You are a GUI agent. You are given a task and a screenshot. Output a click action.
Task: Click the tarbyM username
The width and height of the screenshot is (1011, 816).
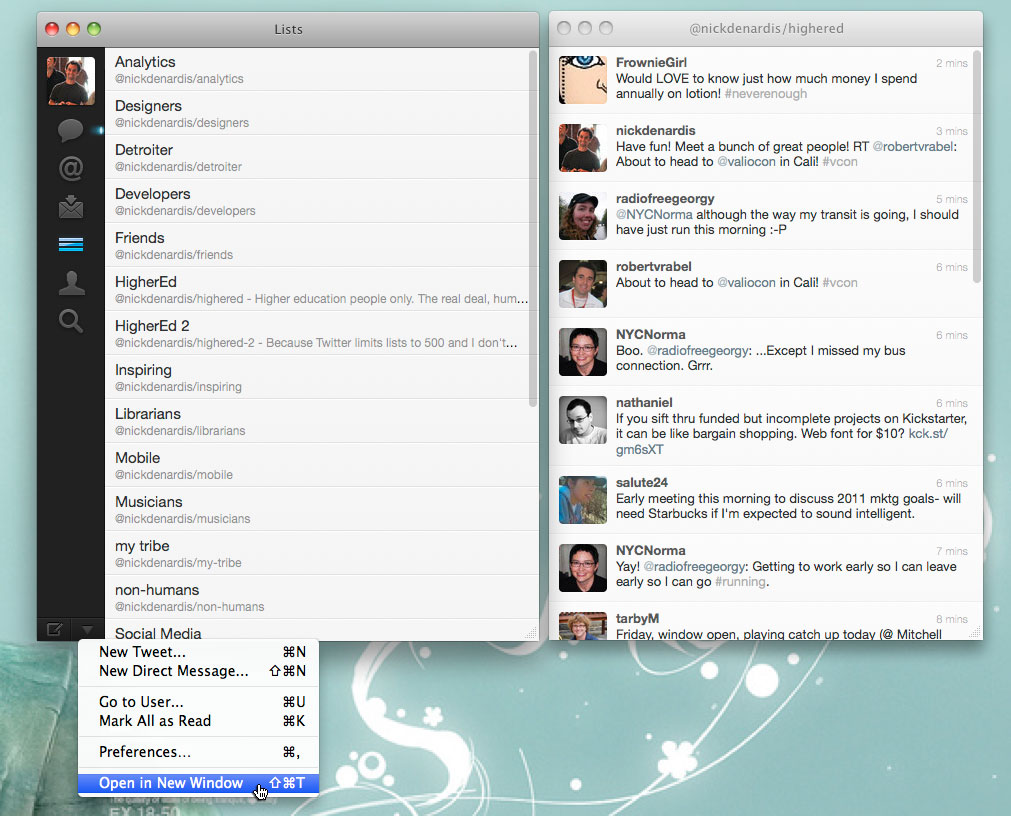coord(637,619)
